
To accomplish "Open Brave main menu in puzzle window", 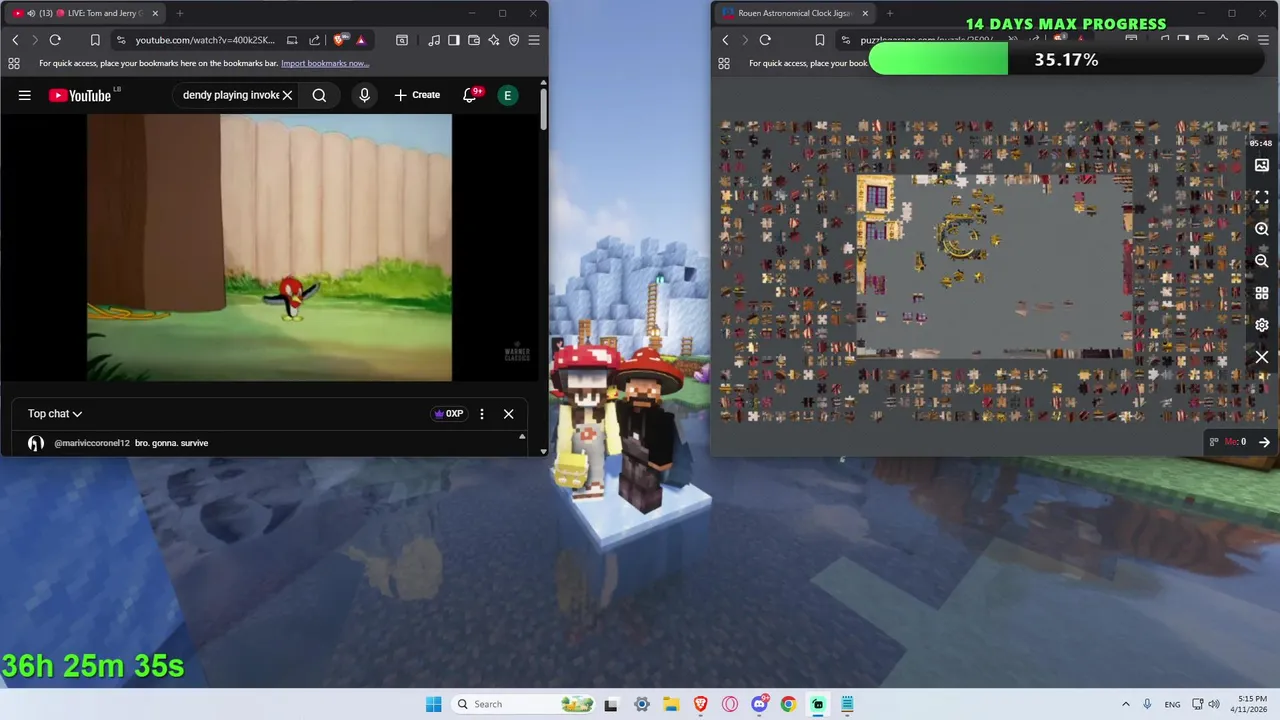I will point(1263,40).
